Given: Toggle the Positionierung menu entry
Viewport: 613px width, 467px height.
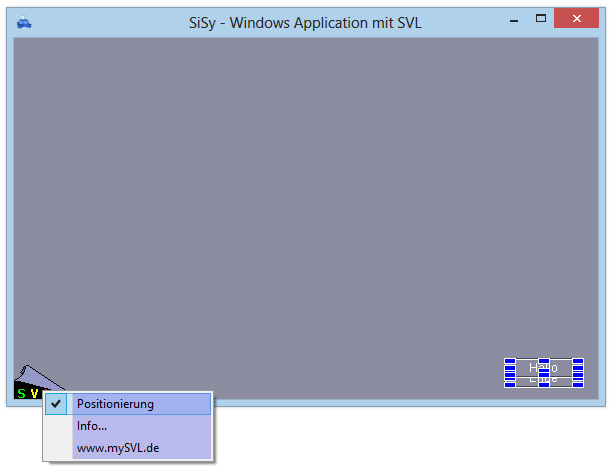Looking at the screenshot, I should coord(115,404).
